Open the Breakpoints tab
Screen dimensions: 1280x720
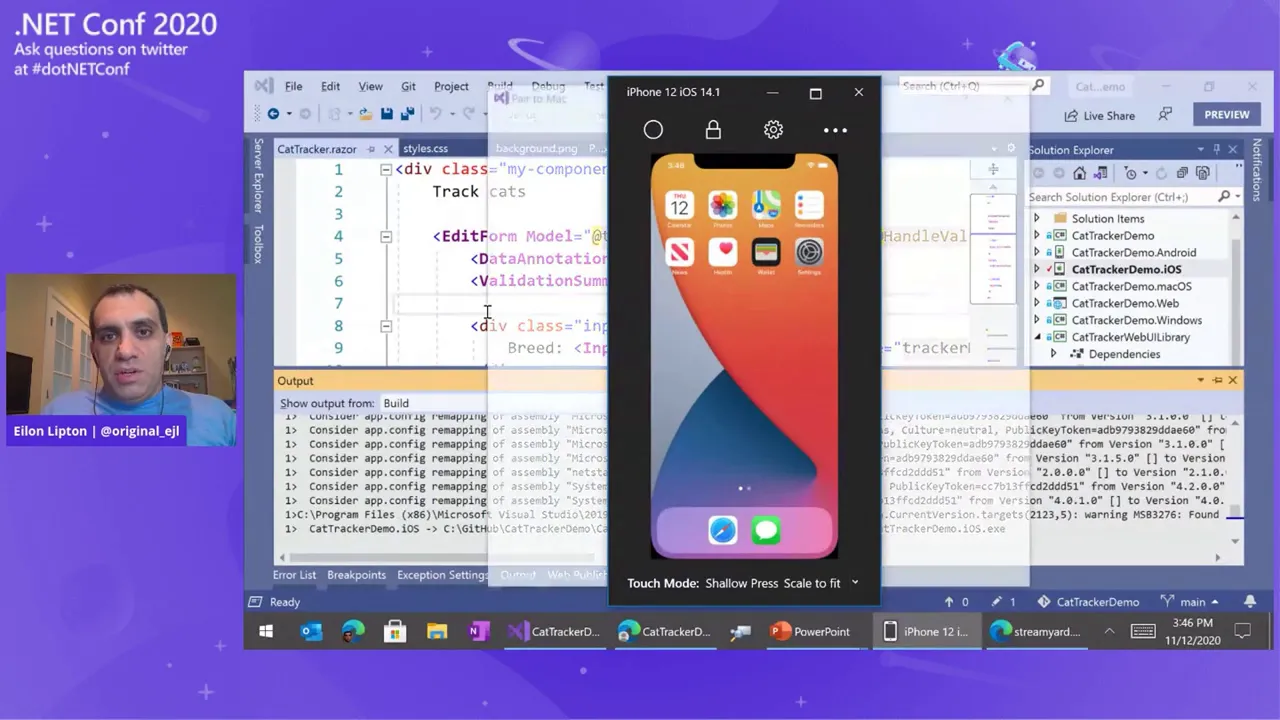pos(356,575)
